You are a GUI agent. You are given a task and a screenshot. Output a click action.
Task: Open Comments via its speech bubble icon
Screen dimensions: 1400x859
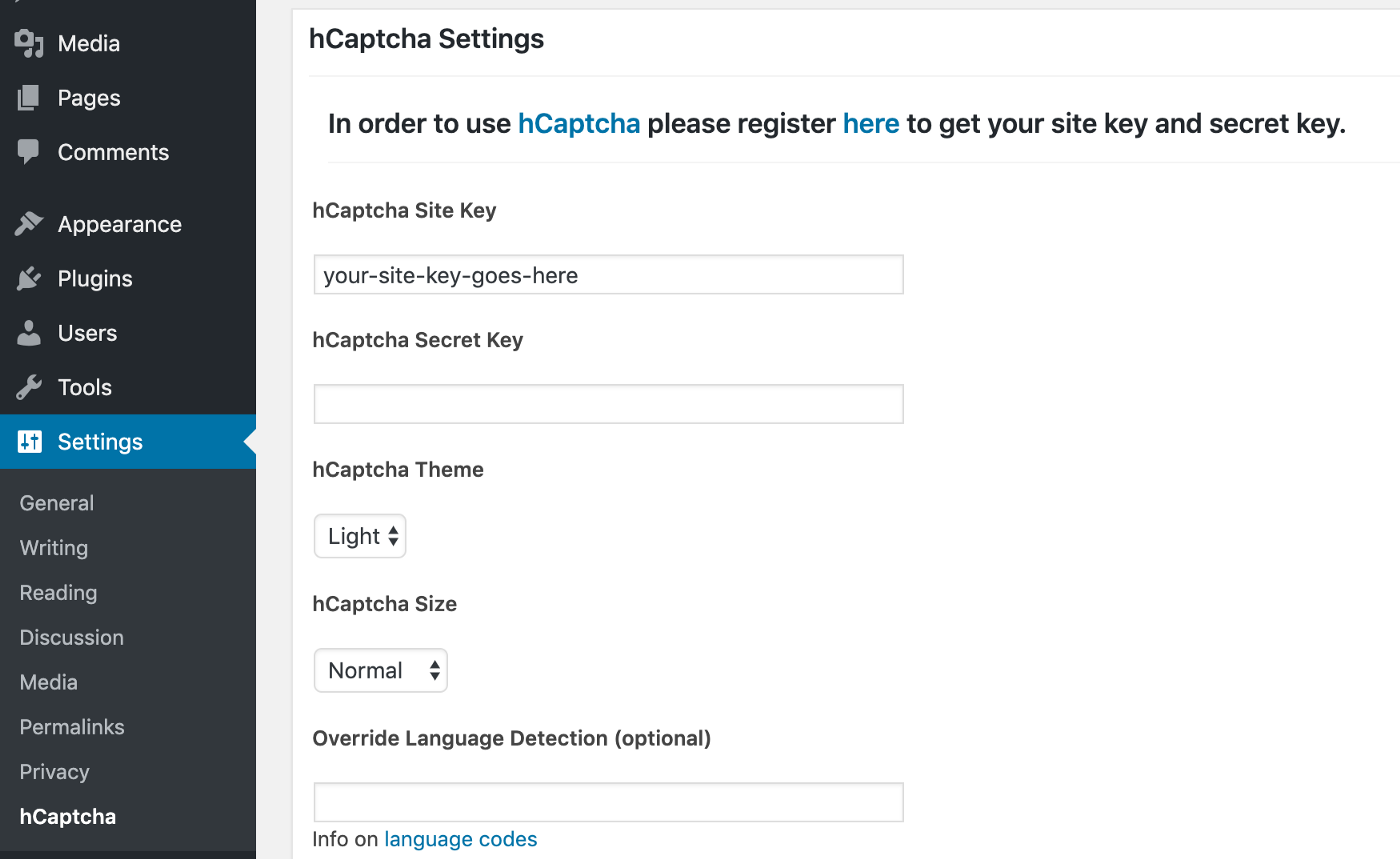point(27,152)
